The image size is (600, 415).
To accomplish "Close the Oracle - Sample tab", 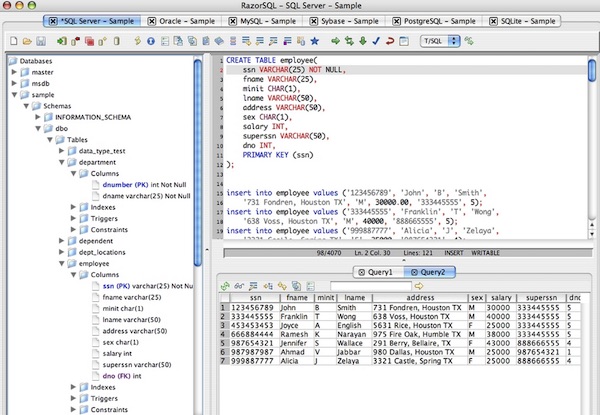I will (x=153, y=20).
